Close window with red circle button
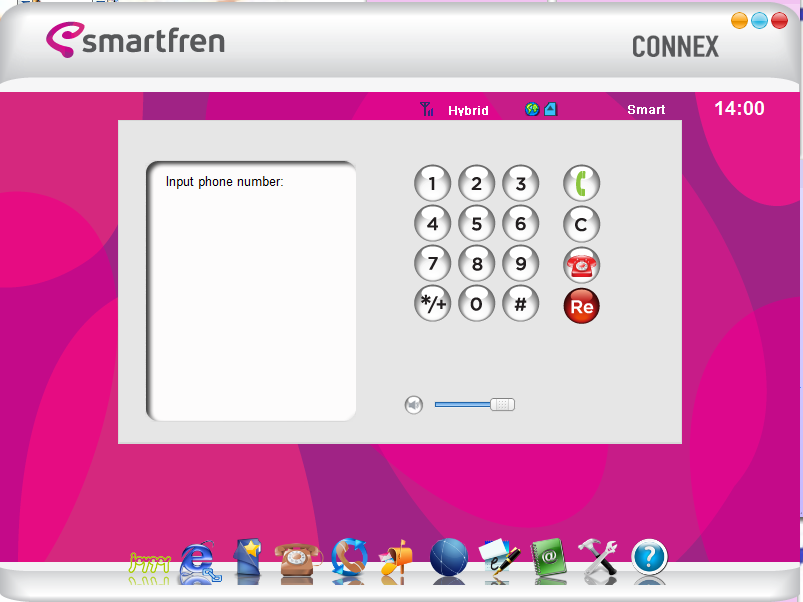Image resolution: width=803 pixels, height=602 pixels. [779, 20]
